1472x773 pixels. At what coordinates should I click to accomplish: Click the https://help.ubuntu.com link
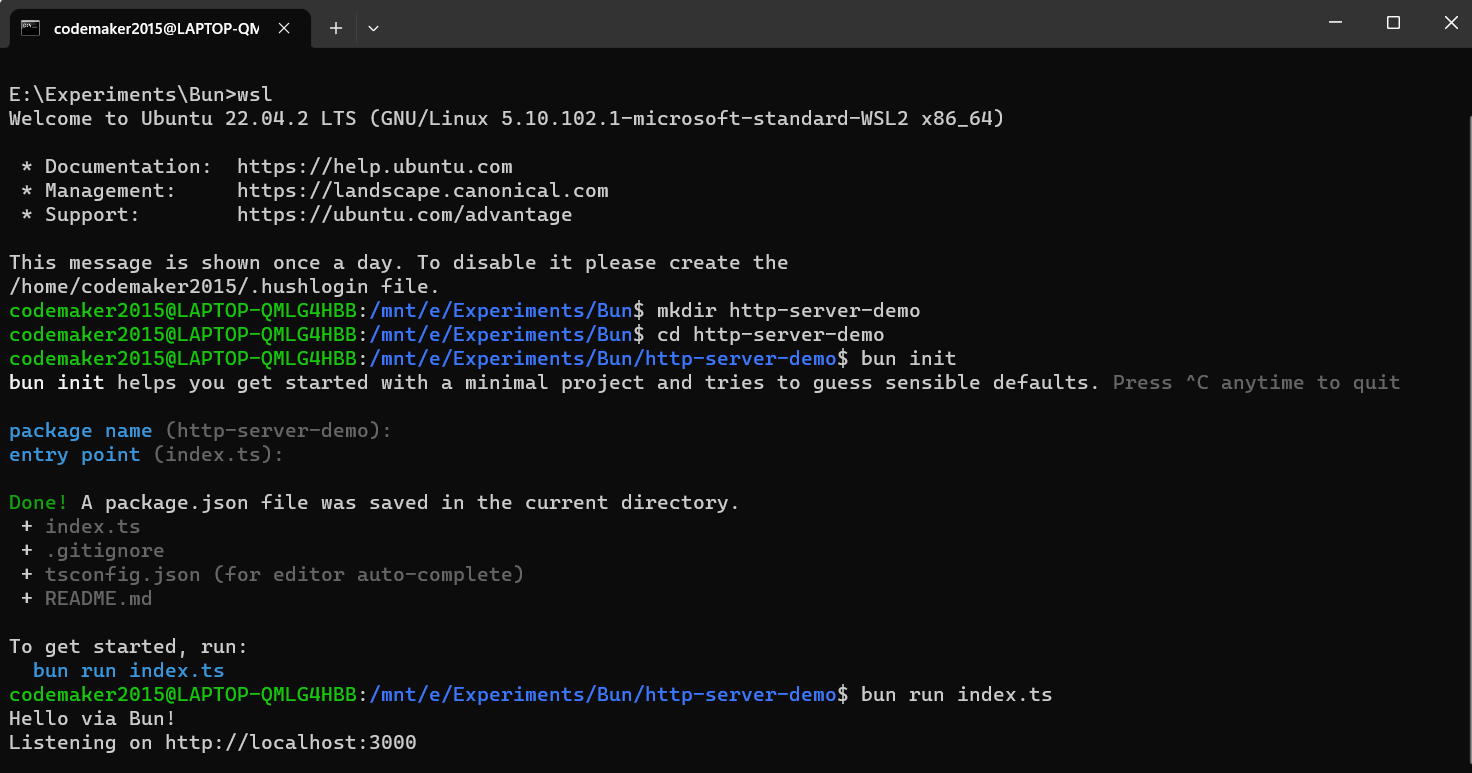pyautogui.click(x=375, y=167)
